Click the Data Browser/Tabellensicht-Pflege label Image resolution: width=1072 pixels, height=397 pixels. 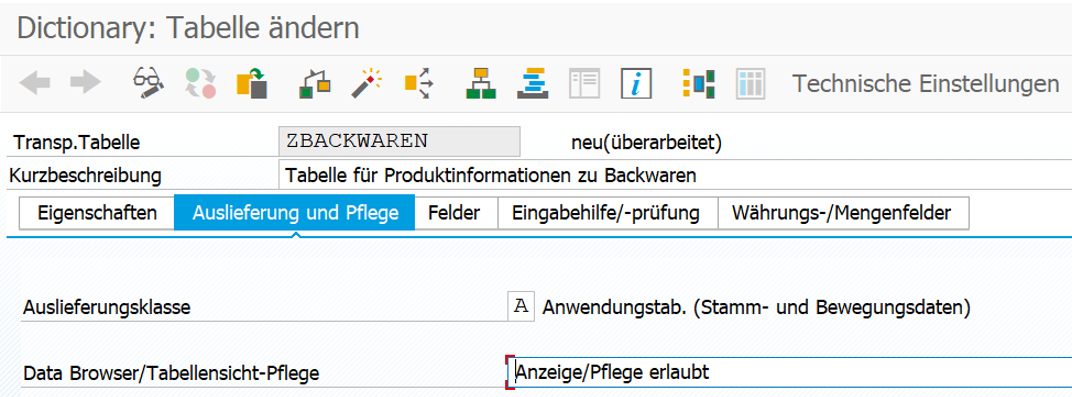point(171,374)
